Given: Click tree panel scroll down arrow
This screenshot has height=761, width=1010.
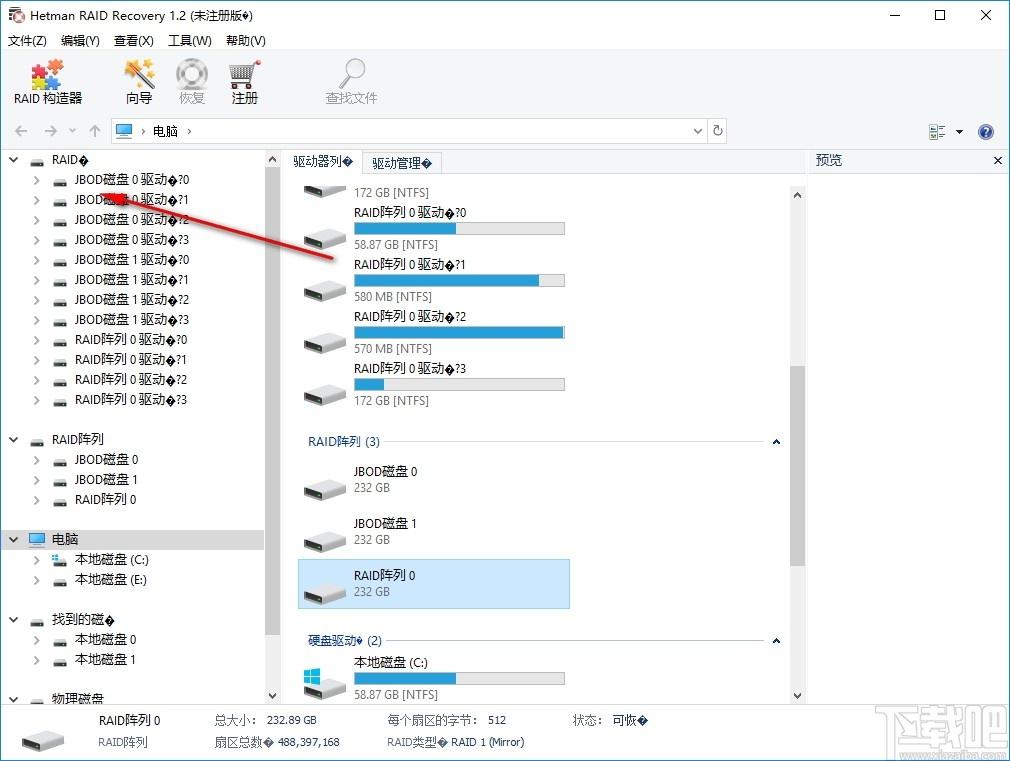Looking at the screenshot, I should click(x=272, y=695).
